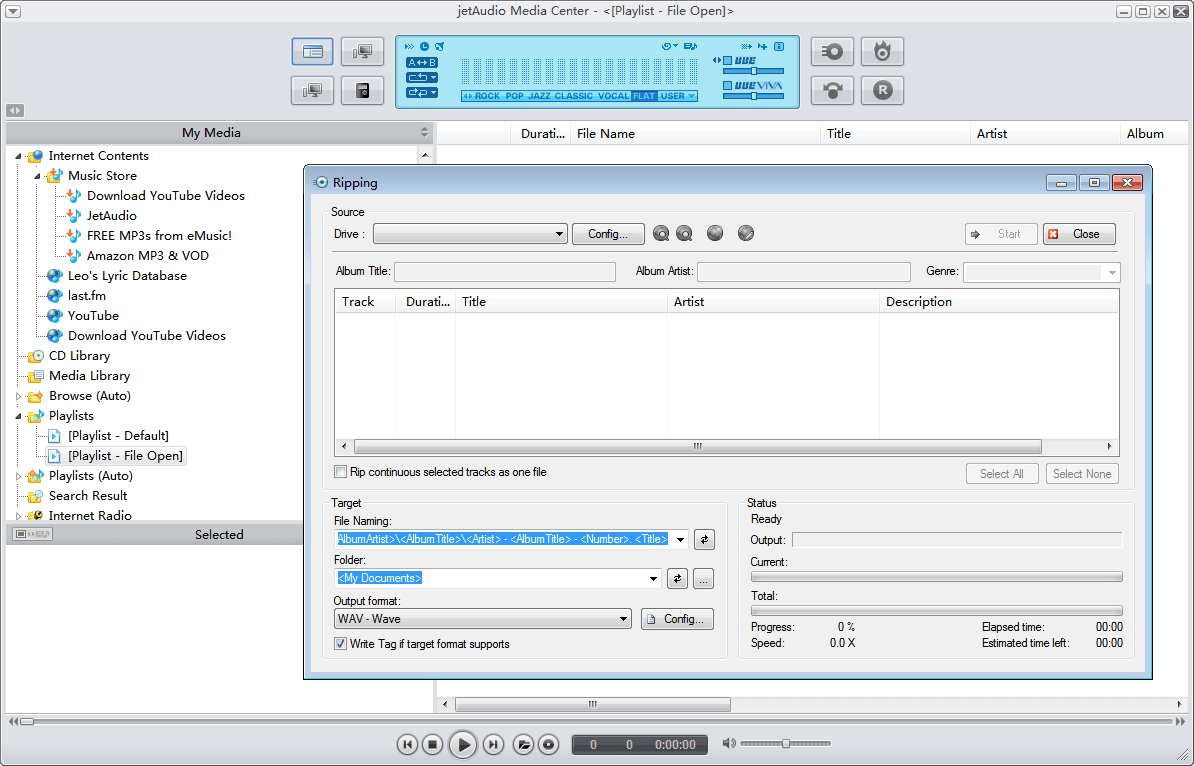The height and width of the screenshot is (766, 1194).
Task: Uncheck Write Tag if target format supports
Action: 340,644
